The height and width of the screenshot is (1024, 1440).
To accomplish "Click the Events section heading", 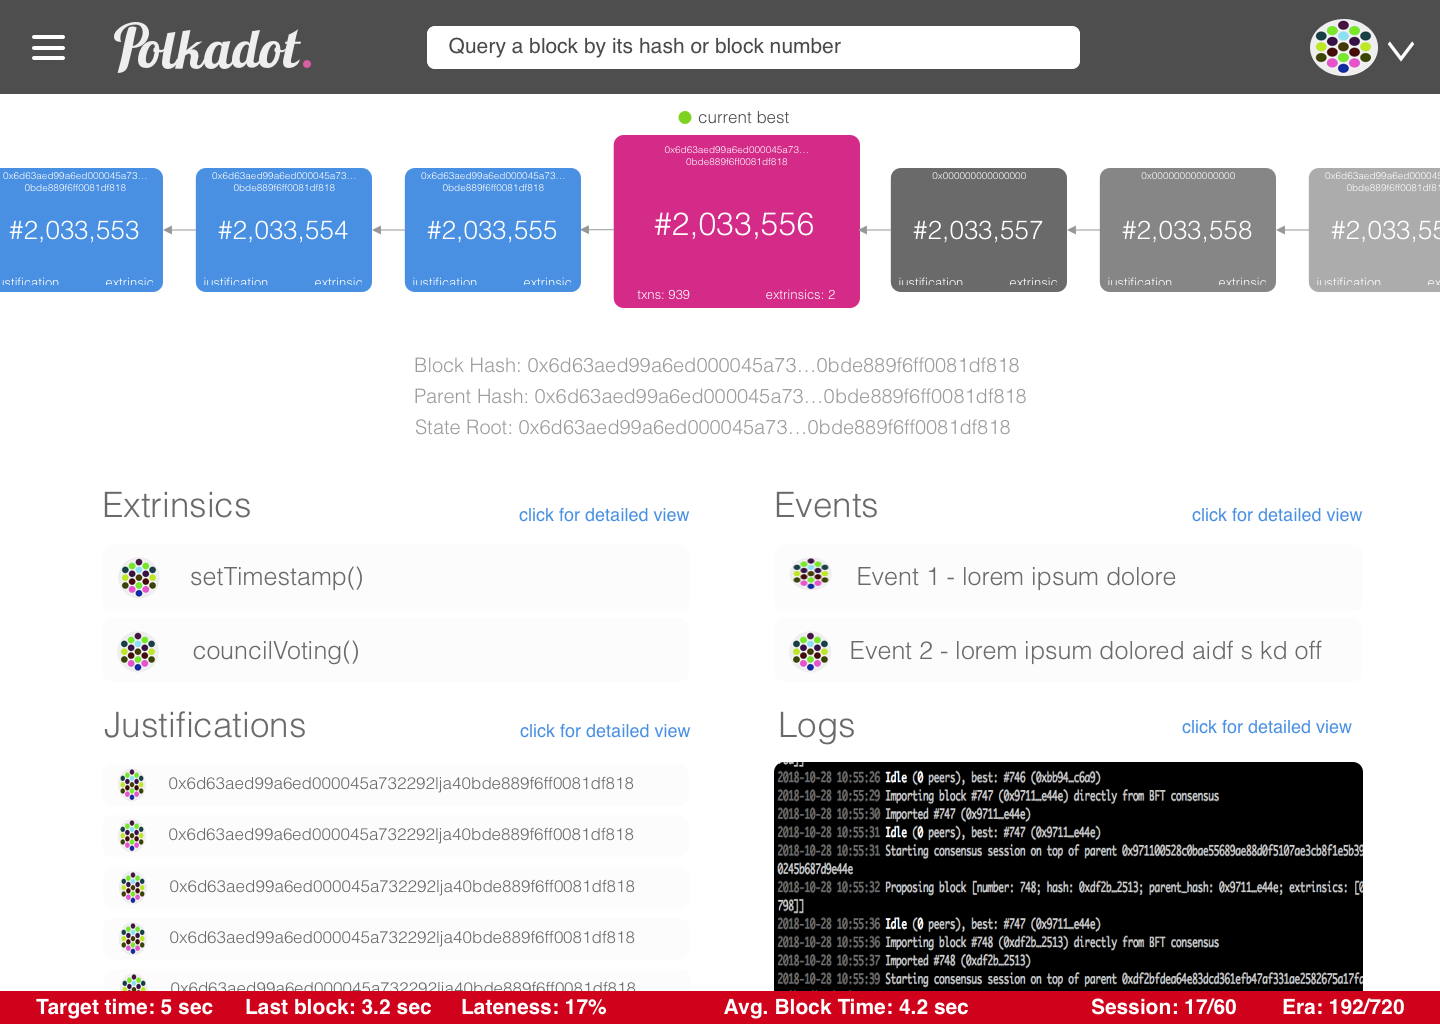I will pyautogui.click(x=826, y=505).
